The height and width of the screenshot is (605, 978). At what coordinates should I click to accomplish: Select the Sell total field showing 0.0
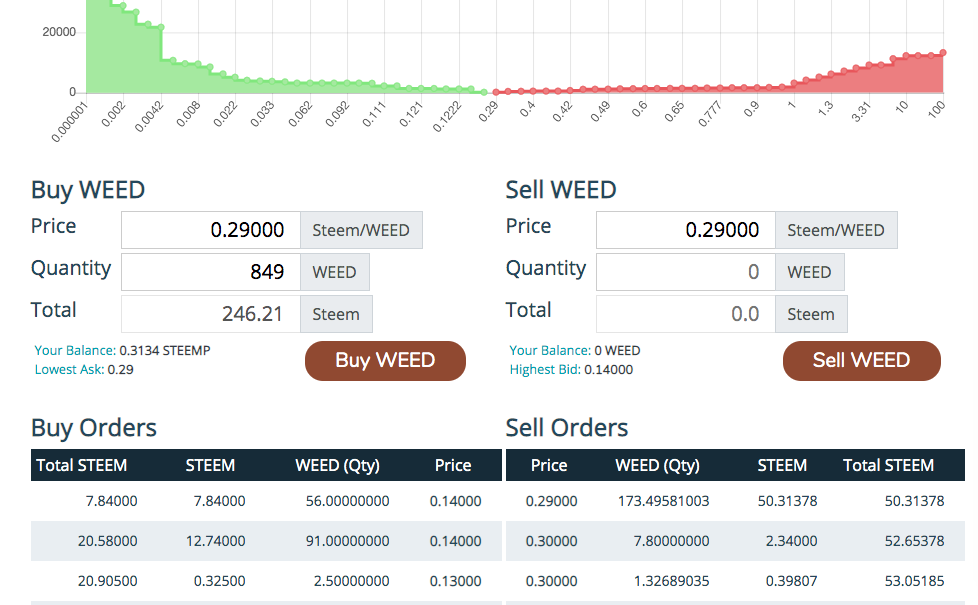(685, 314)
